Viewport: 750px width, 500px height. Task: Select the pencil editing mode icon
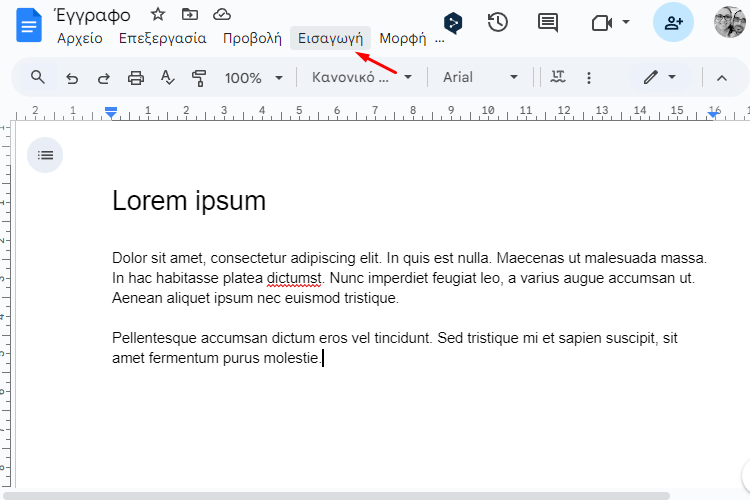[651, 77]
